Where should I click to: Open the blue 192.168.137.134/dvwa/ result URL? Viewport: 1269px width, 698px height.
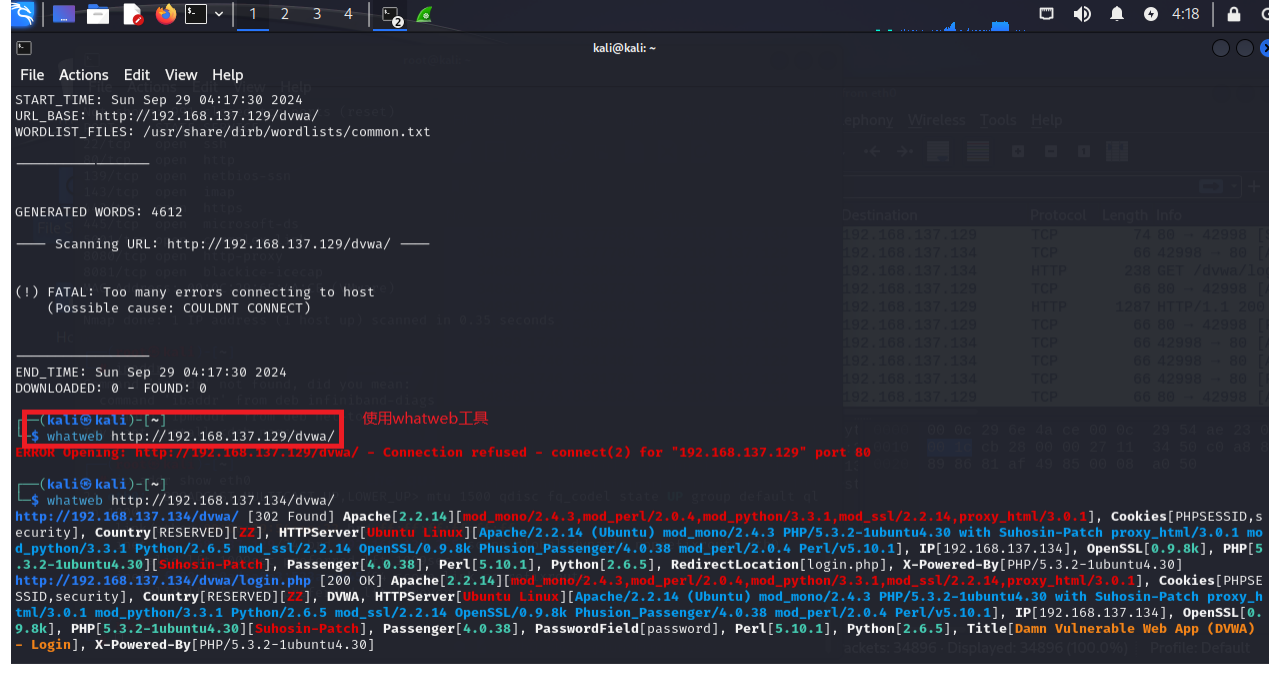click(x=127, y=516)
